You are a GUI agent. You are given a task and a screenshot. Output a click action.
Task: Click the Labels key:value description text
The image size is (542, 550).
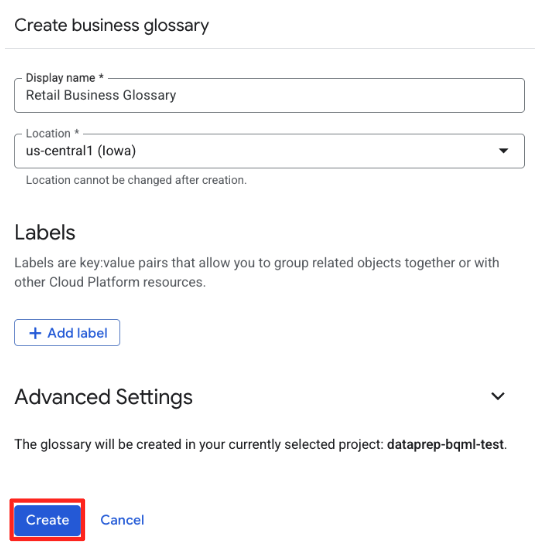click(257, 272)
